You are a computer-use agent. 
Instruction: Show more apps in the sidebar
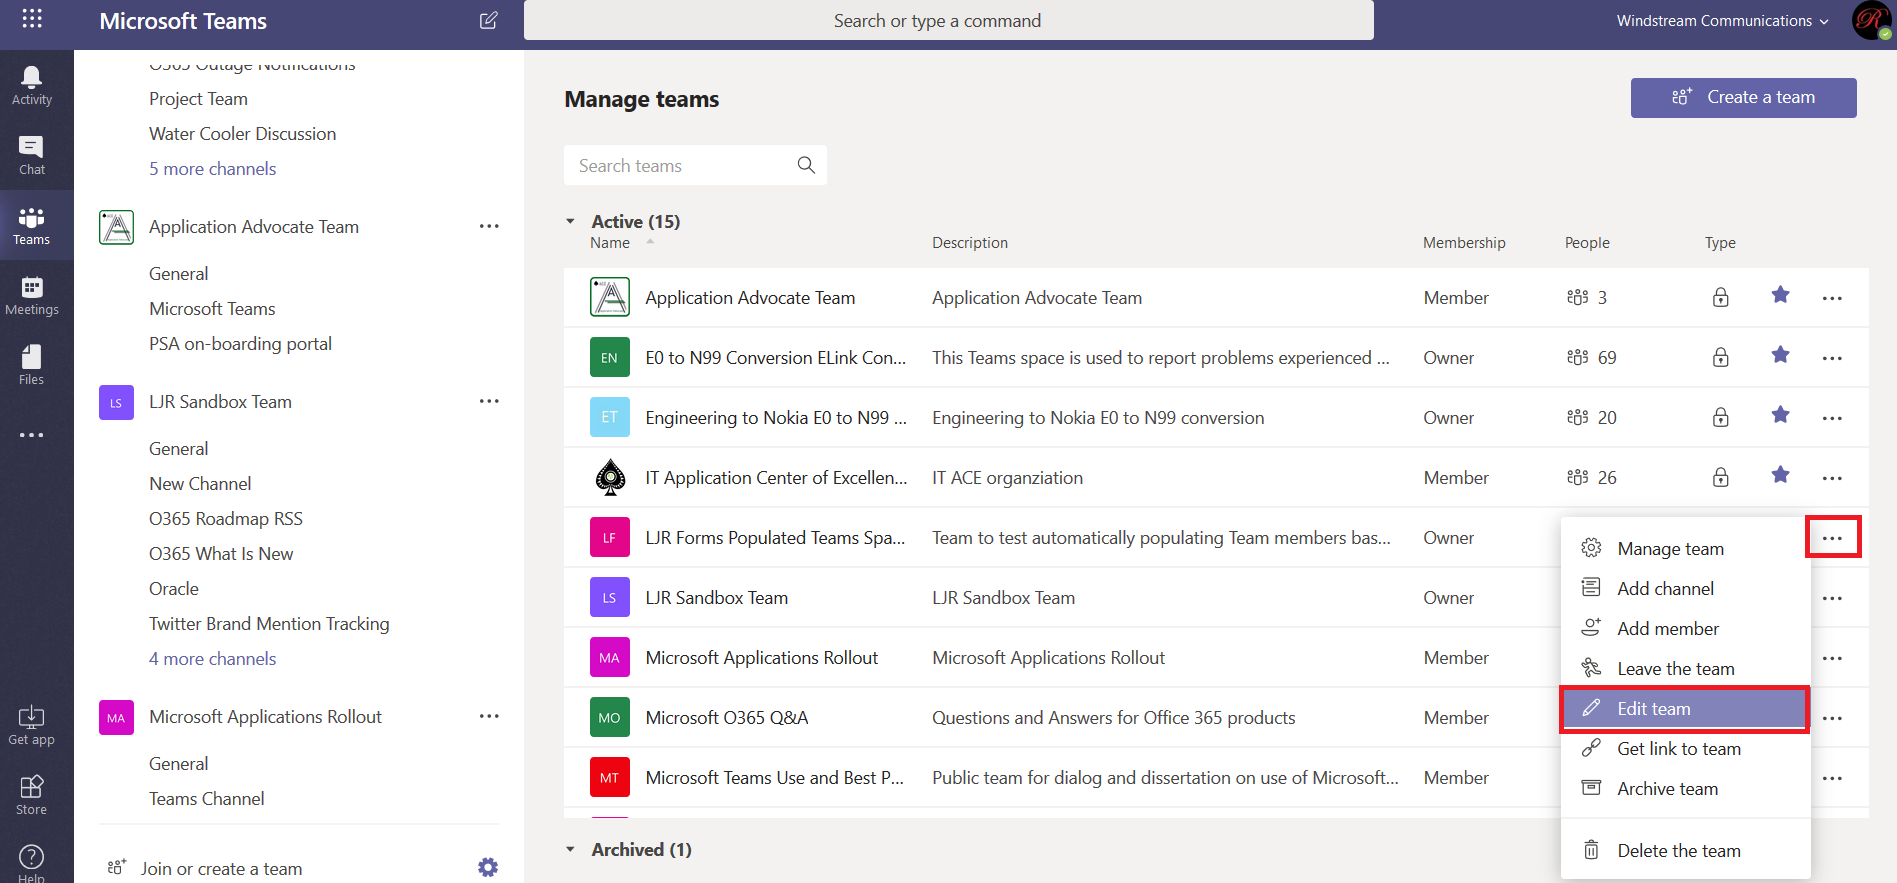click(32, 435)
